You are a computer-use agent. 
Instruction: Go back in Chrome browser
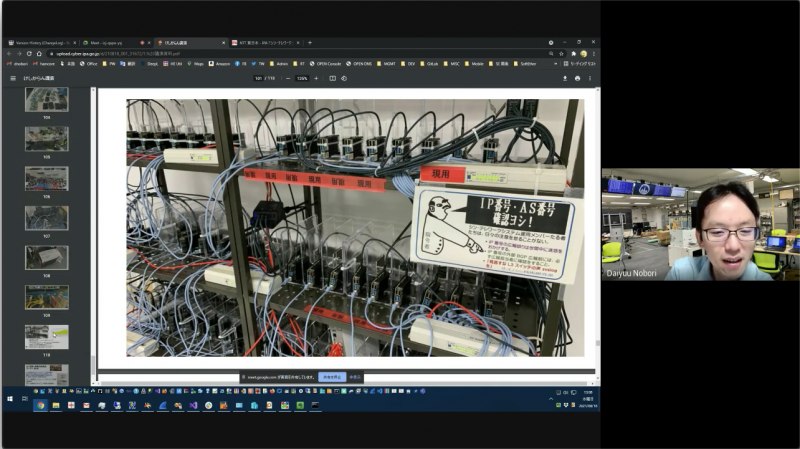coord(9,54)
